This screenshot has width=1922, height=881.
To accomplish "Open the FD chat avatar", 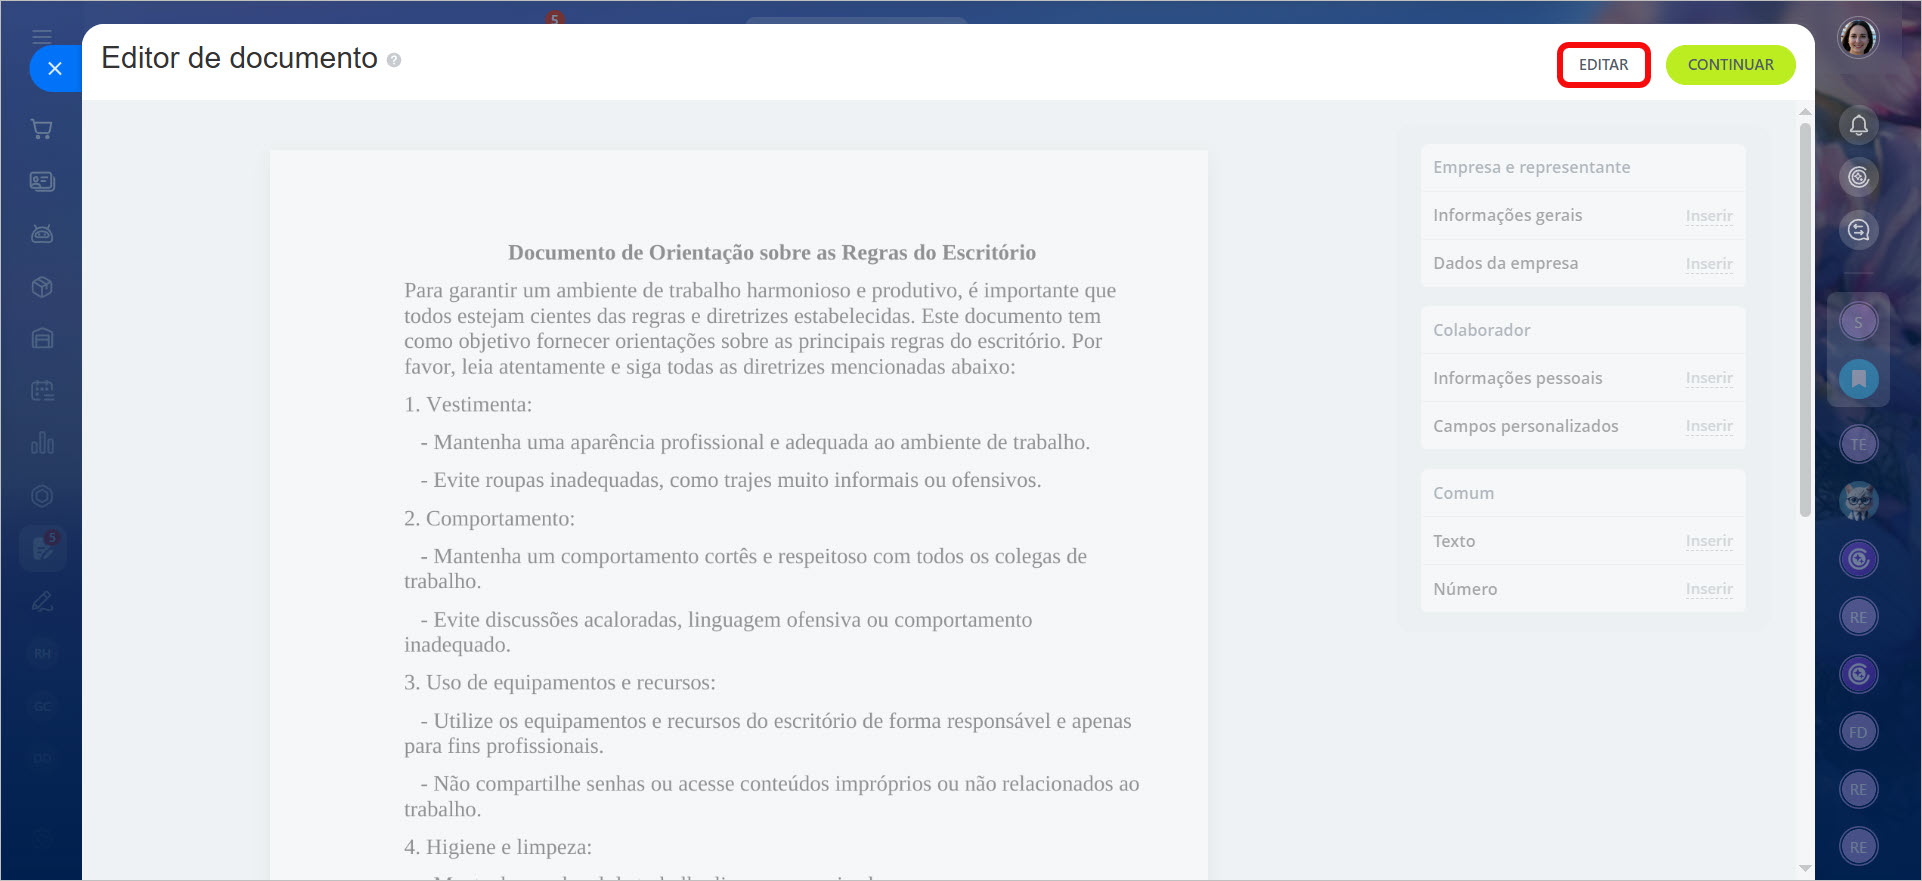I will [1858, 732].
